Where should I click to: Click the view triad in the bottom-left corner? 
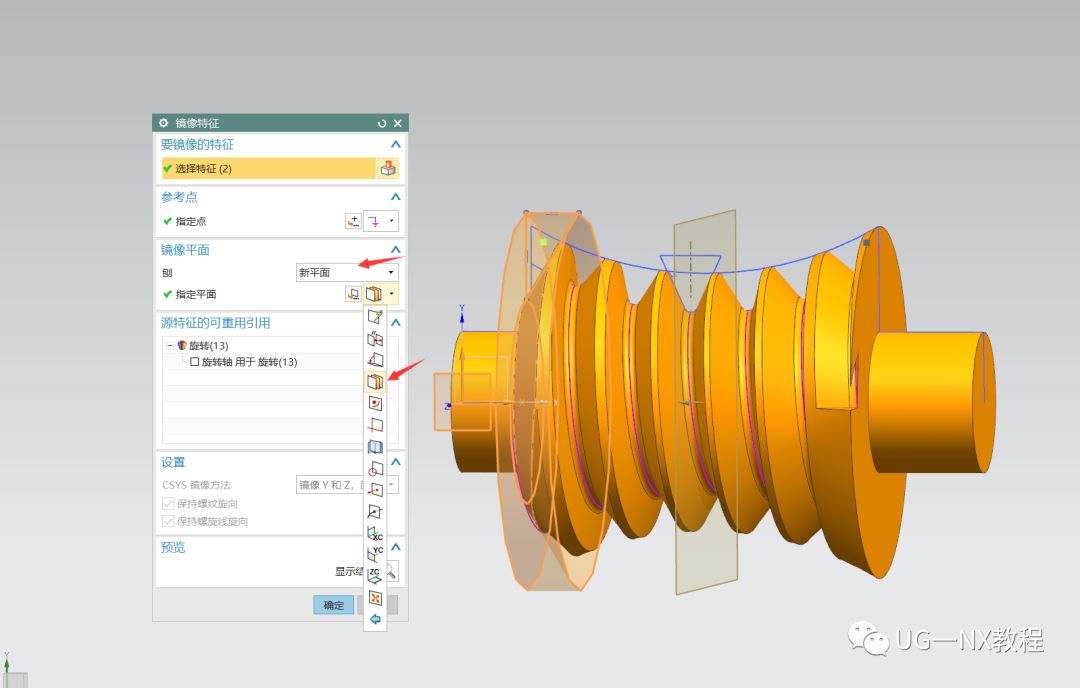12,671
